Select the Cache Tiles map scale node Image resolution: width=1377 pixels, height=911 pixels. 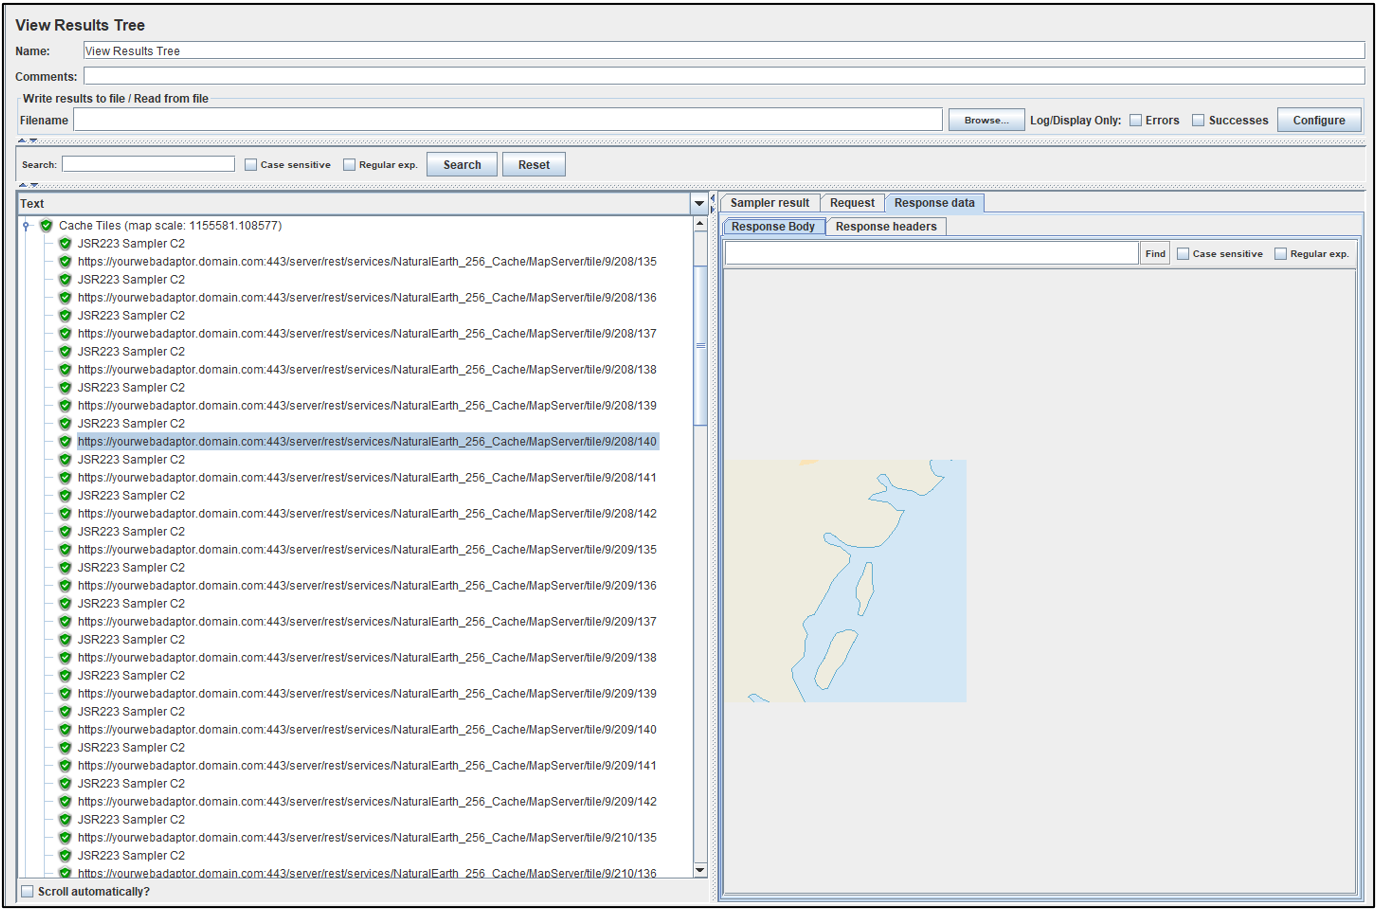click(x=170, y=226)
